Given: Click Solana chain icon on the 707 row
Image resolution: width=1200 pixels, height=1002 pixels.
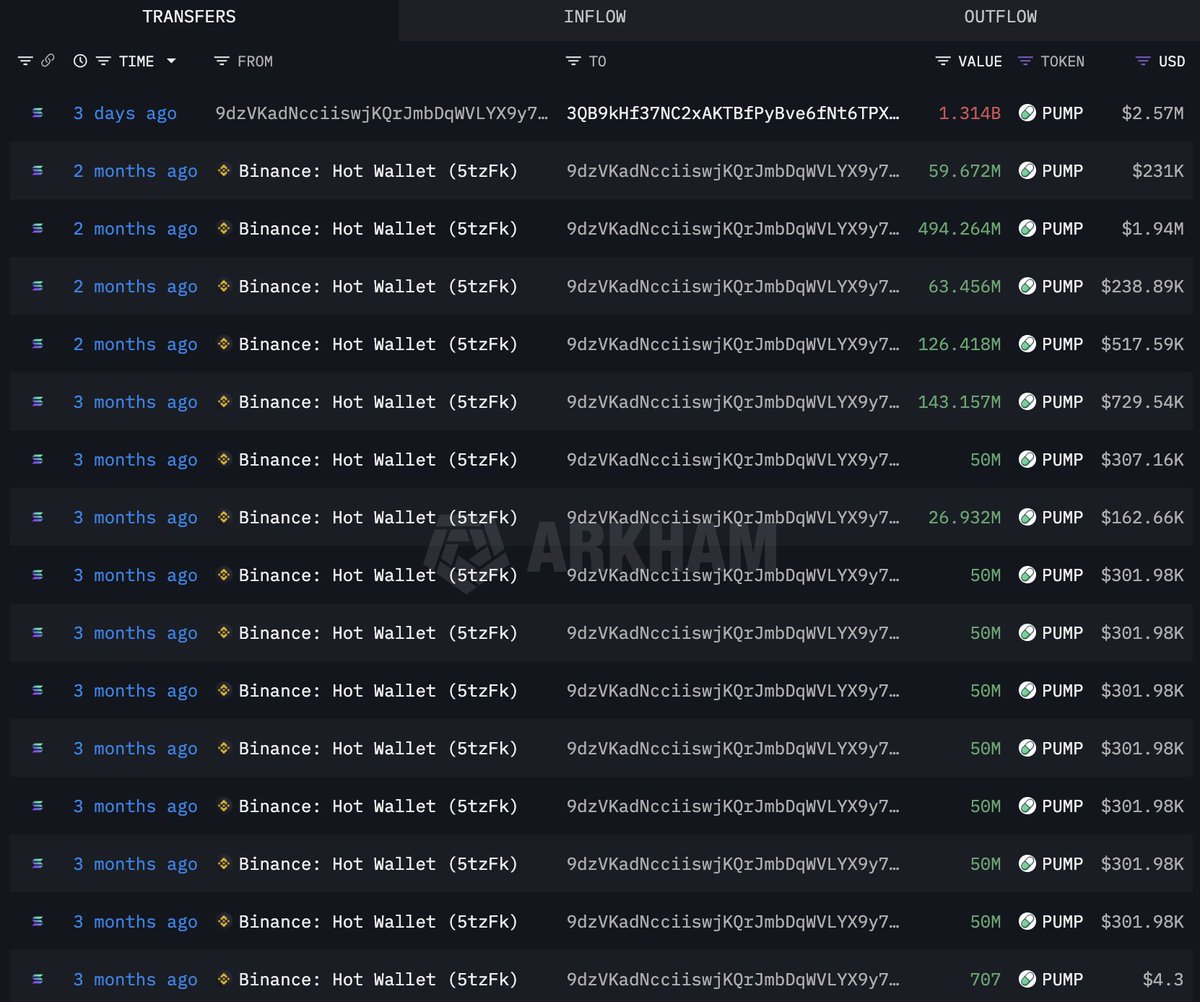Looking at the screenshot, I should coord(38,979).
